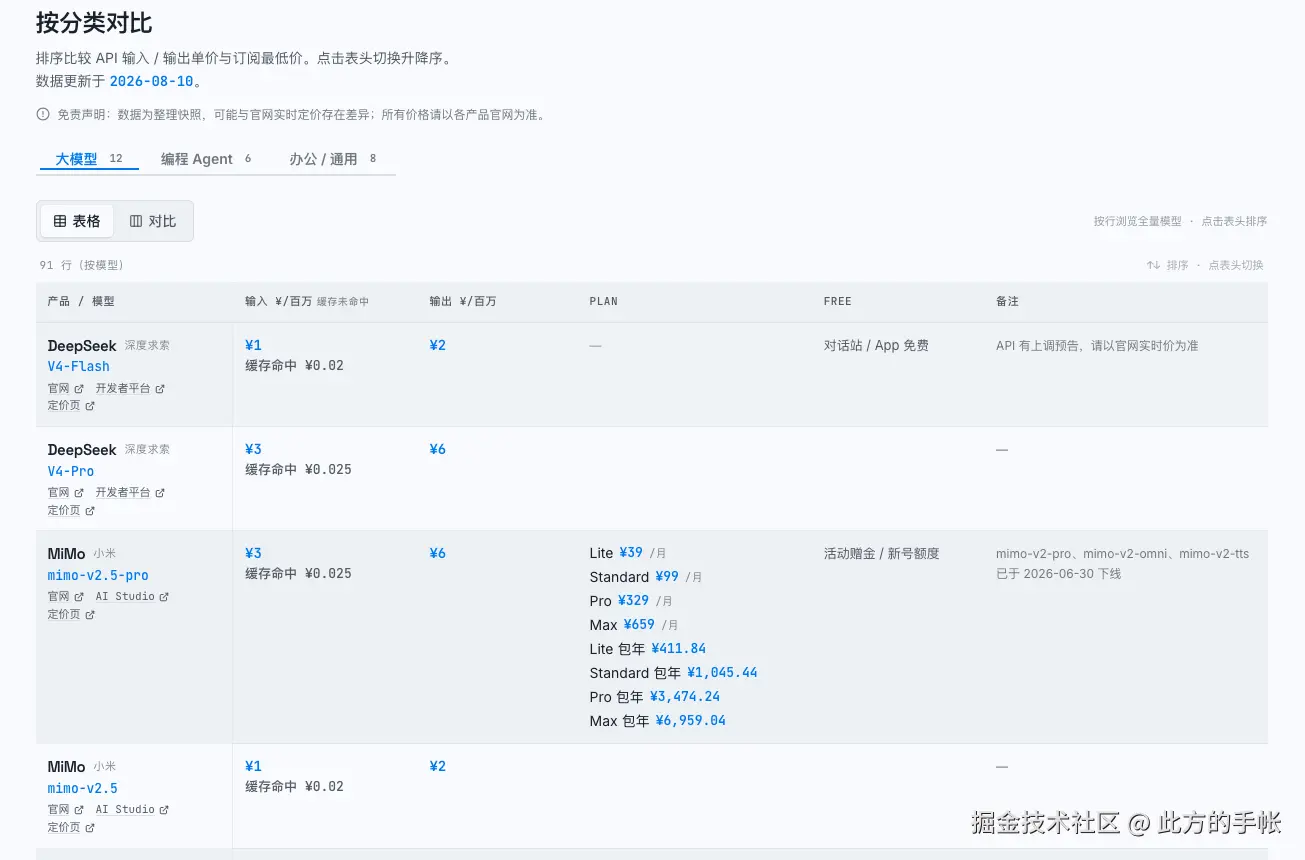This screenshot has height=860, width=1305.
Task: Click the info icon beside 免责声明
Action: [x=43, y=114]
